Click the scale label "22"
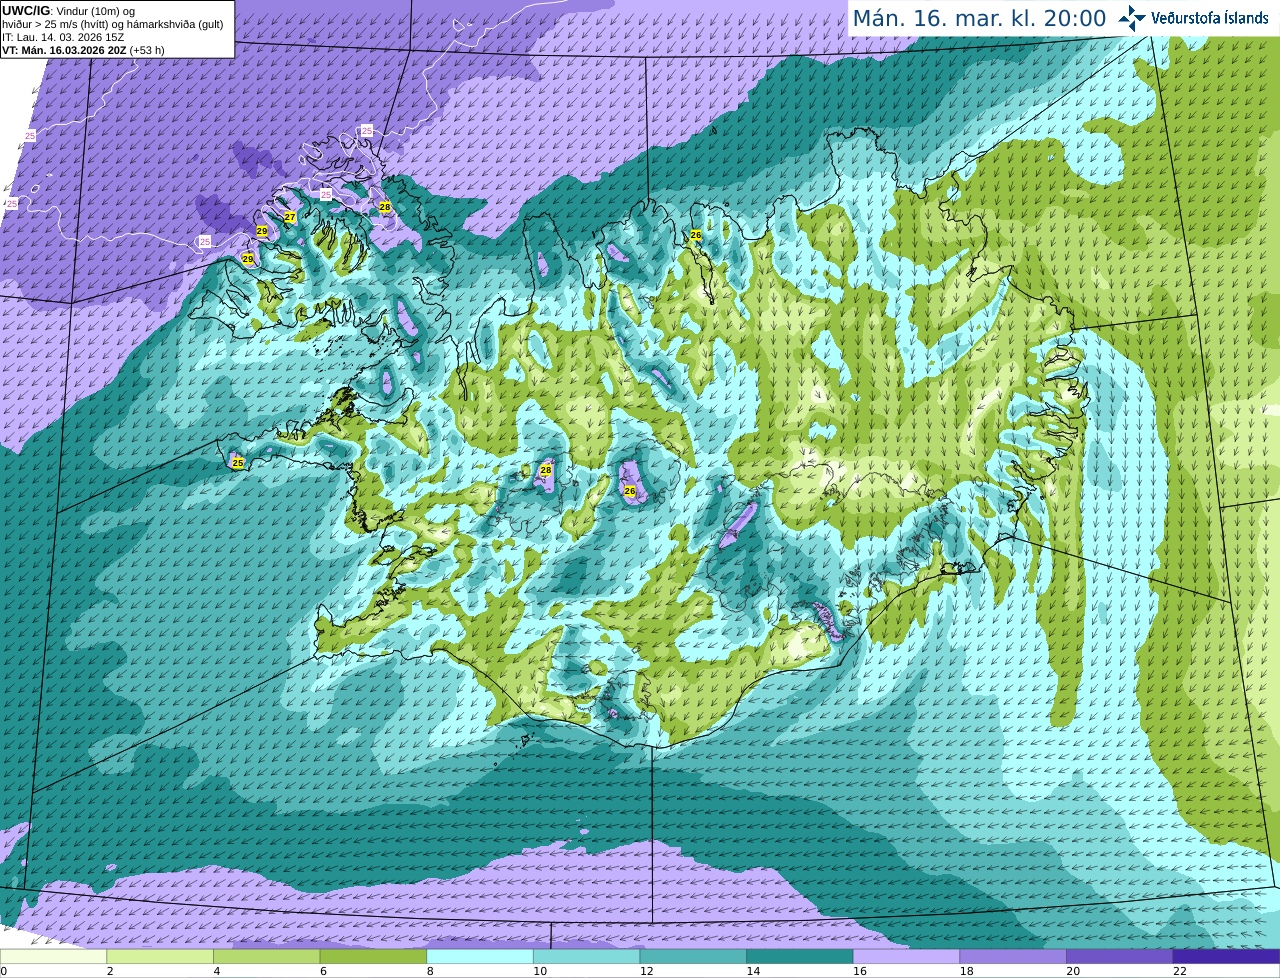Screen dimensions: 1280x978 (x=1180, y=971)
